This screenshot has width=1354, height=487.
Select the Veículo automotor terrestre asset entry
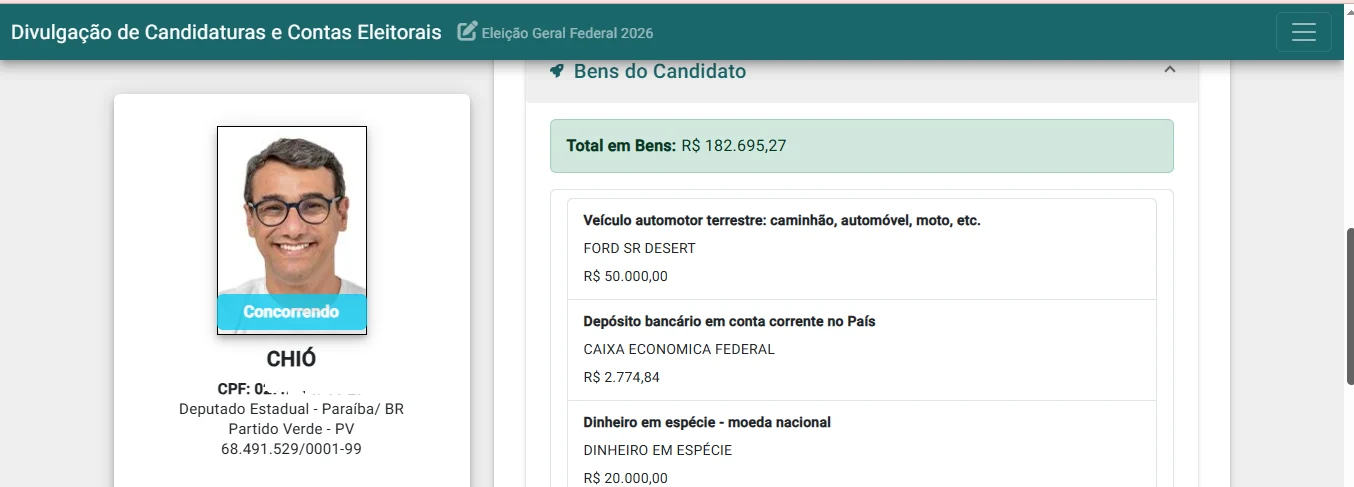[x=861, y=249]
